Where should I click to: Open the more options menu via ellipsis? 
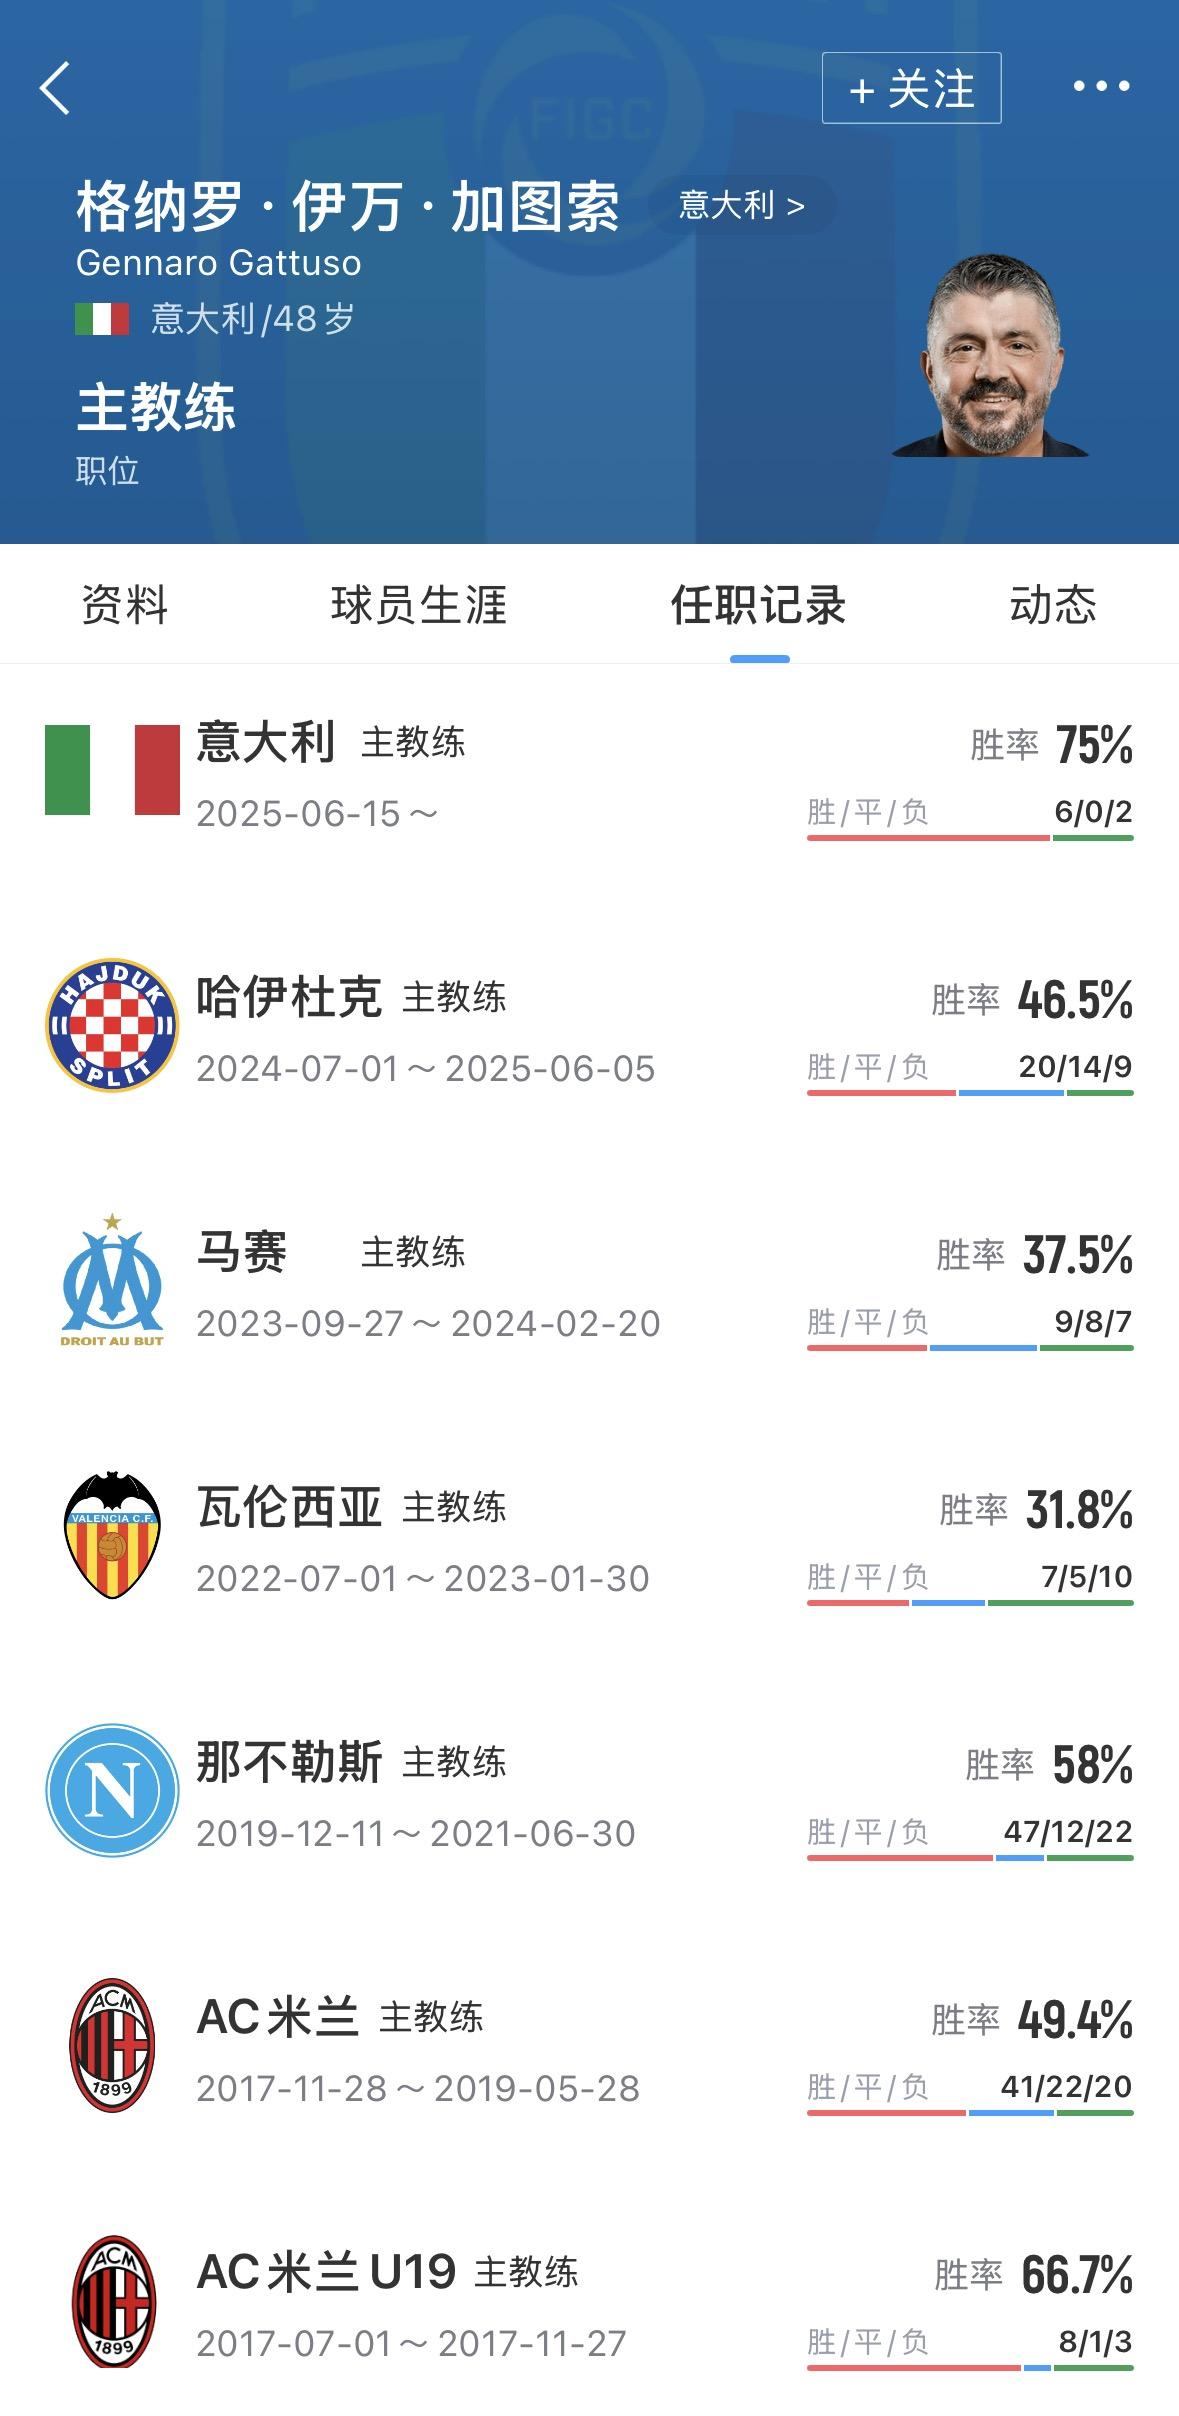tap(1100, 88)
